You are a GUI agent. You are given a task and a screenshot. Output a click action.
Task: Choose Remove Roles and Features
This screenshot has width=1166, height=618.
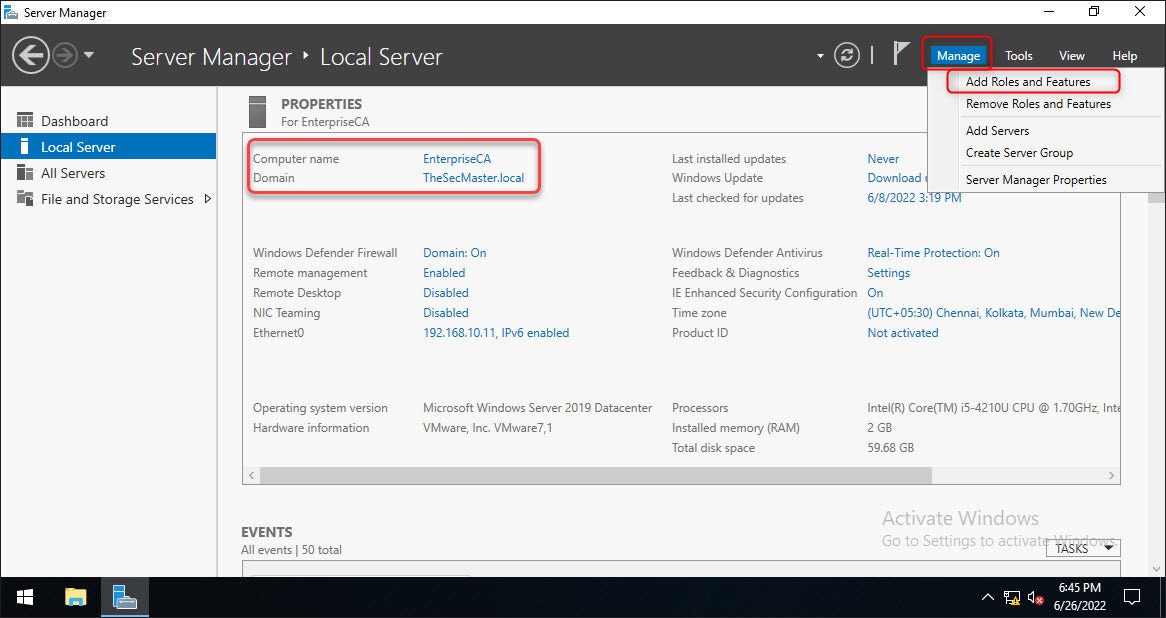pyautogui.click(x=1038, y=104)
